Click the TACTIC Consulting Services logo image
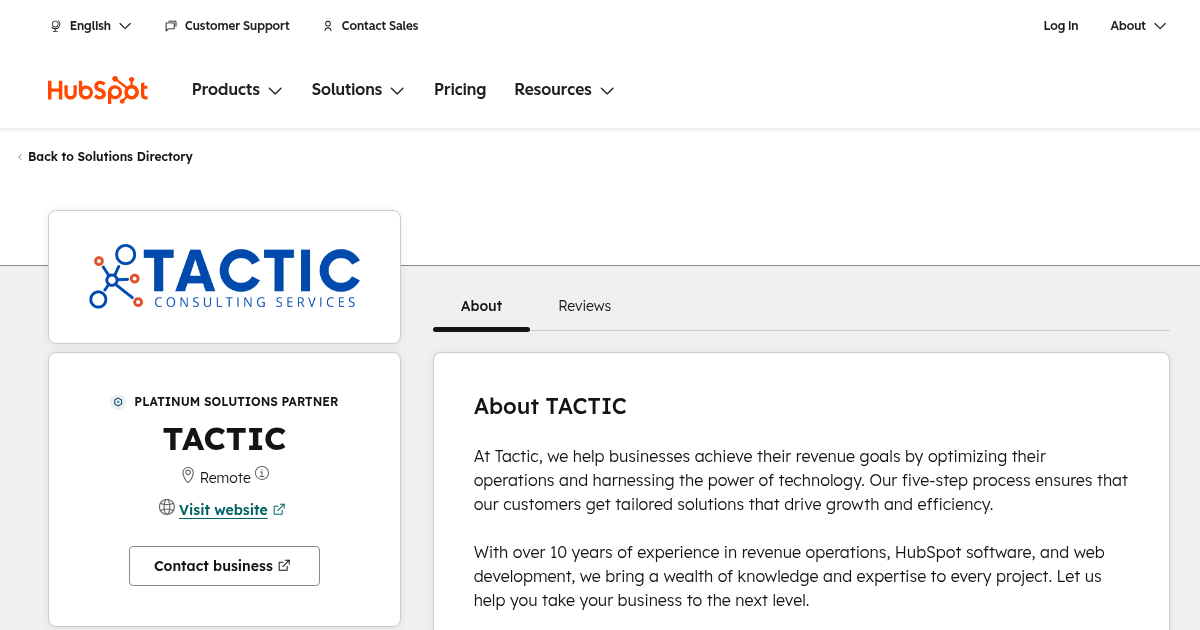This screenshot has height=630, width=1200. [225, 277]
